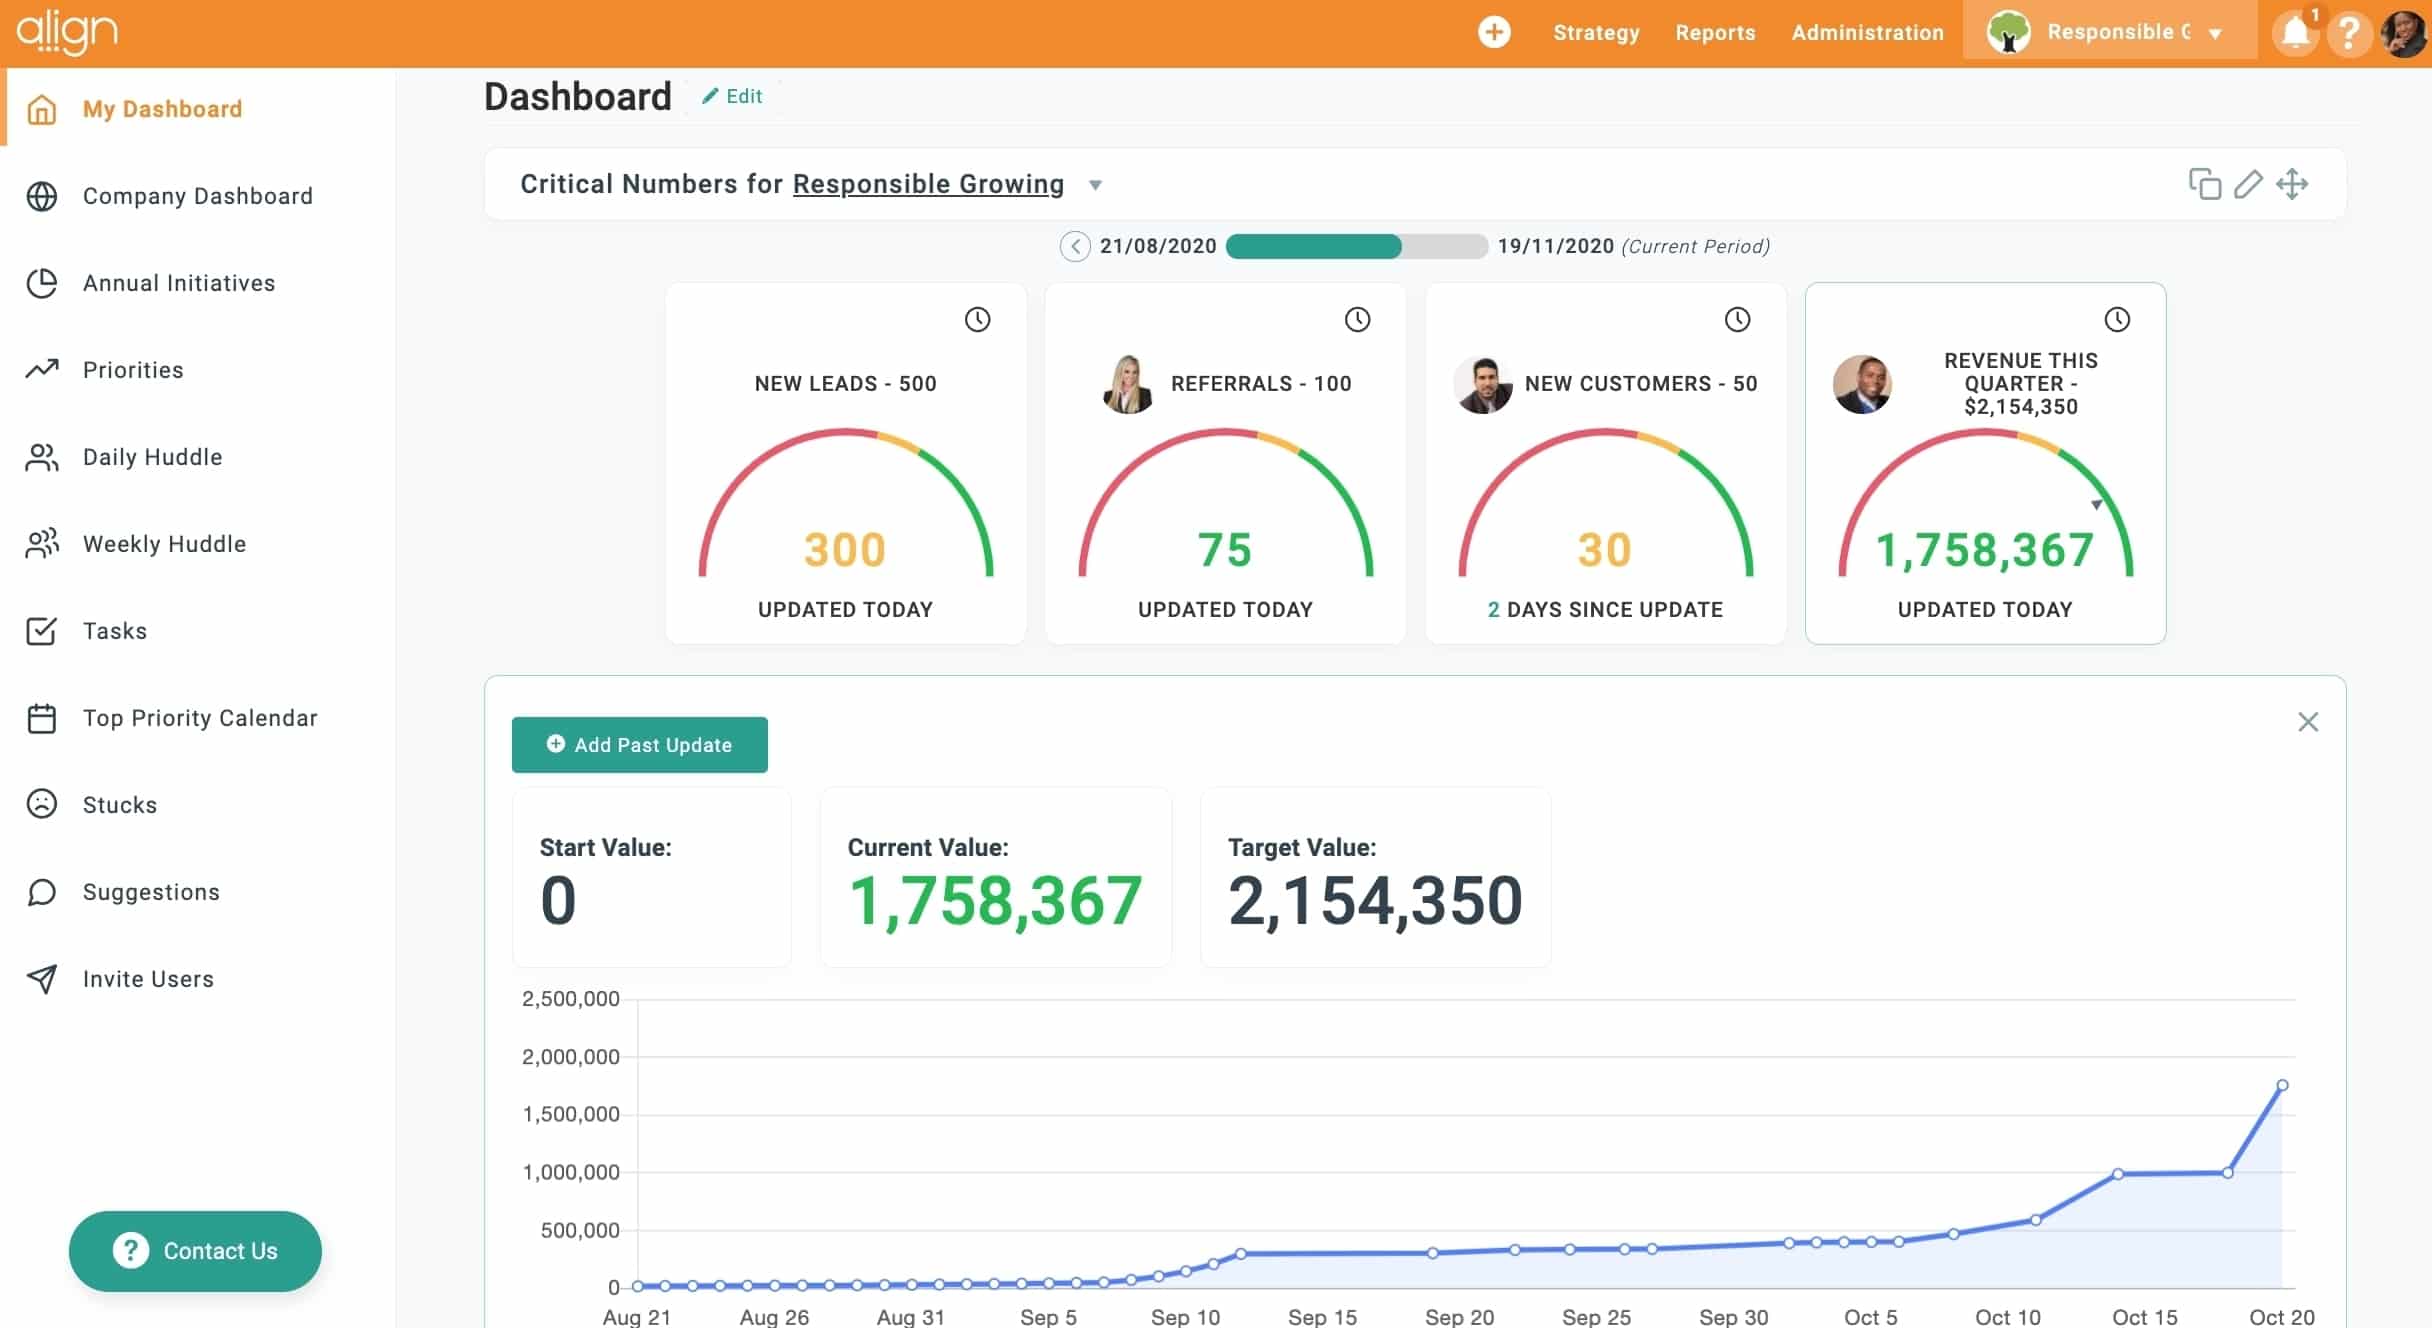Image resolution: width=2432 pixels, height=1328 pixels.
Task: Click the duplicate widget icon
Action: click(x=2204, y=184)
